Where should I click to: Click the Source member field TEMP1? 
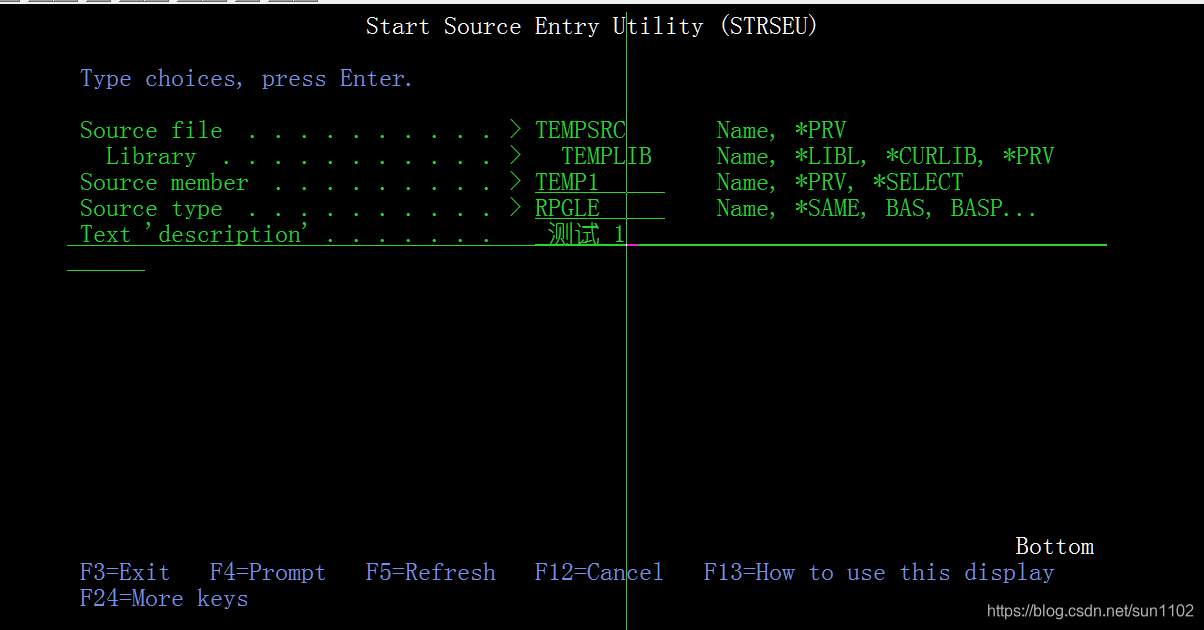(599, 183)
